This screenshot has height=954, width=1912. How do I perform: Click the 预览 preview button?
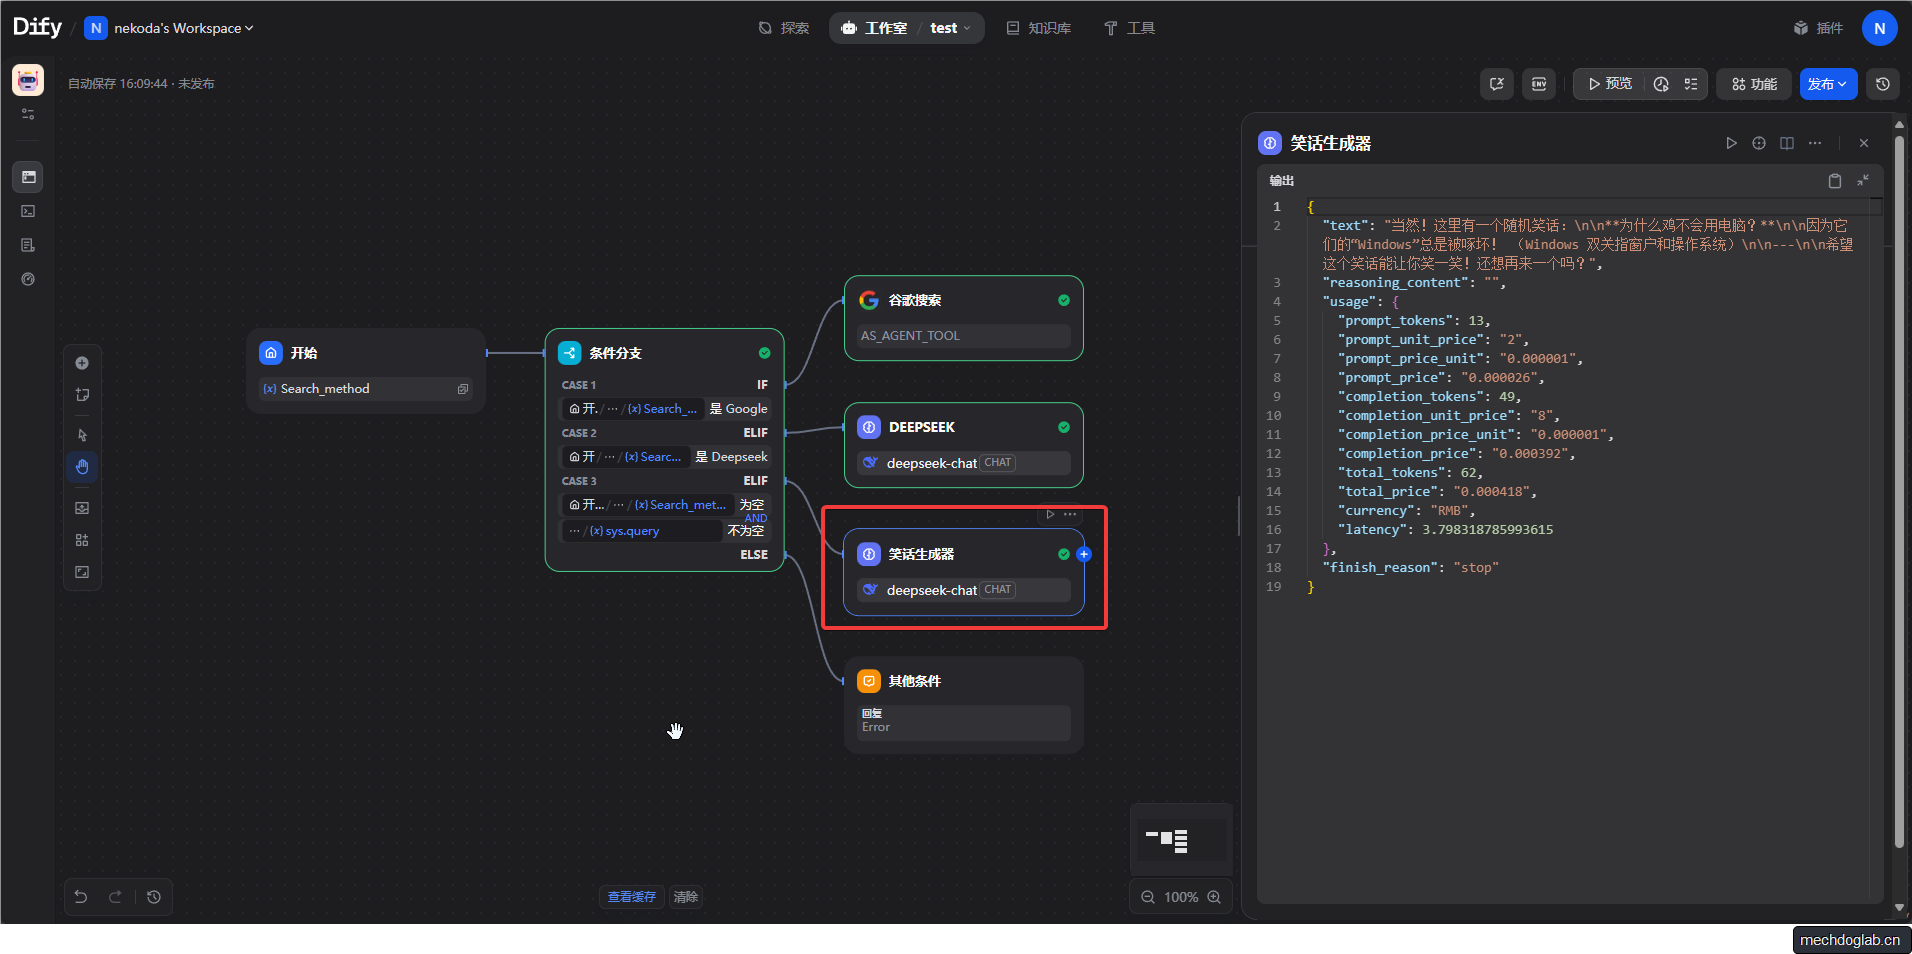coord(1609,84)
